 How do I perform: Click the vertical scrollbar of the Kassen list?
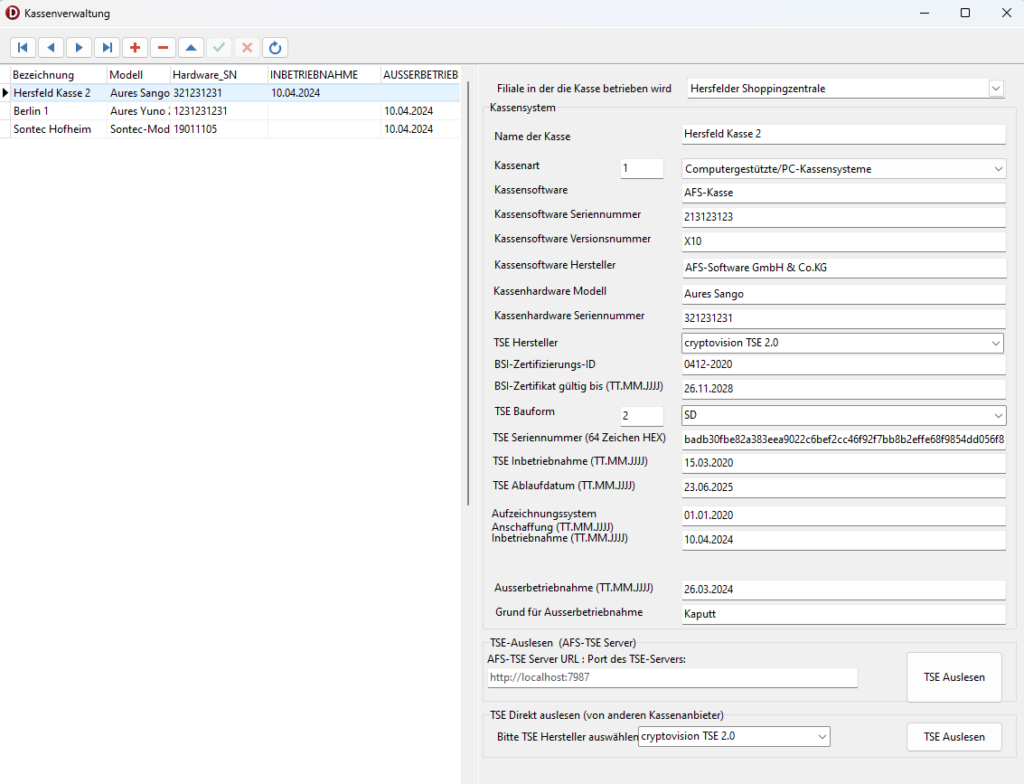coord(468,294)
